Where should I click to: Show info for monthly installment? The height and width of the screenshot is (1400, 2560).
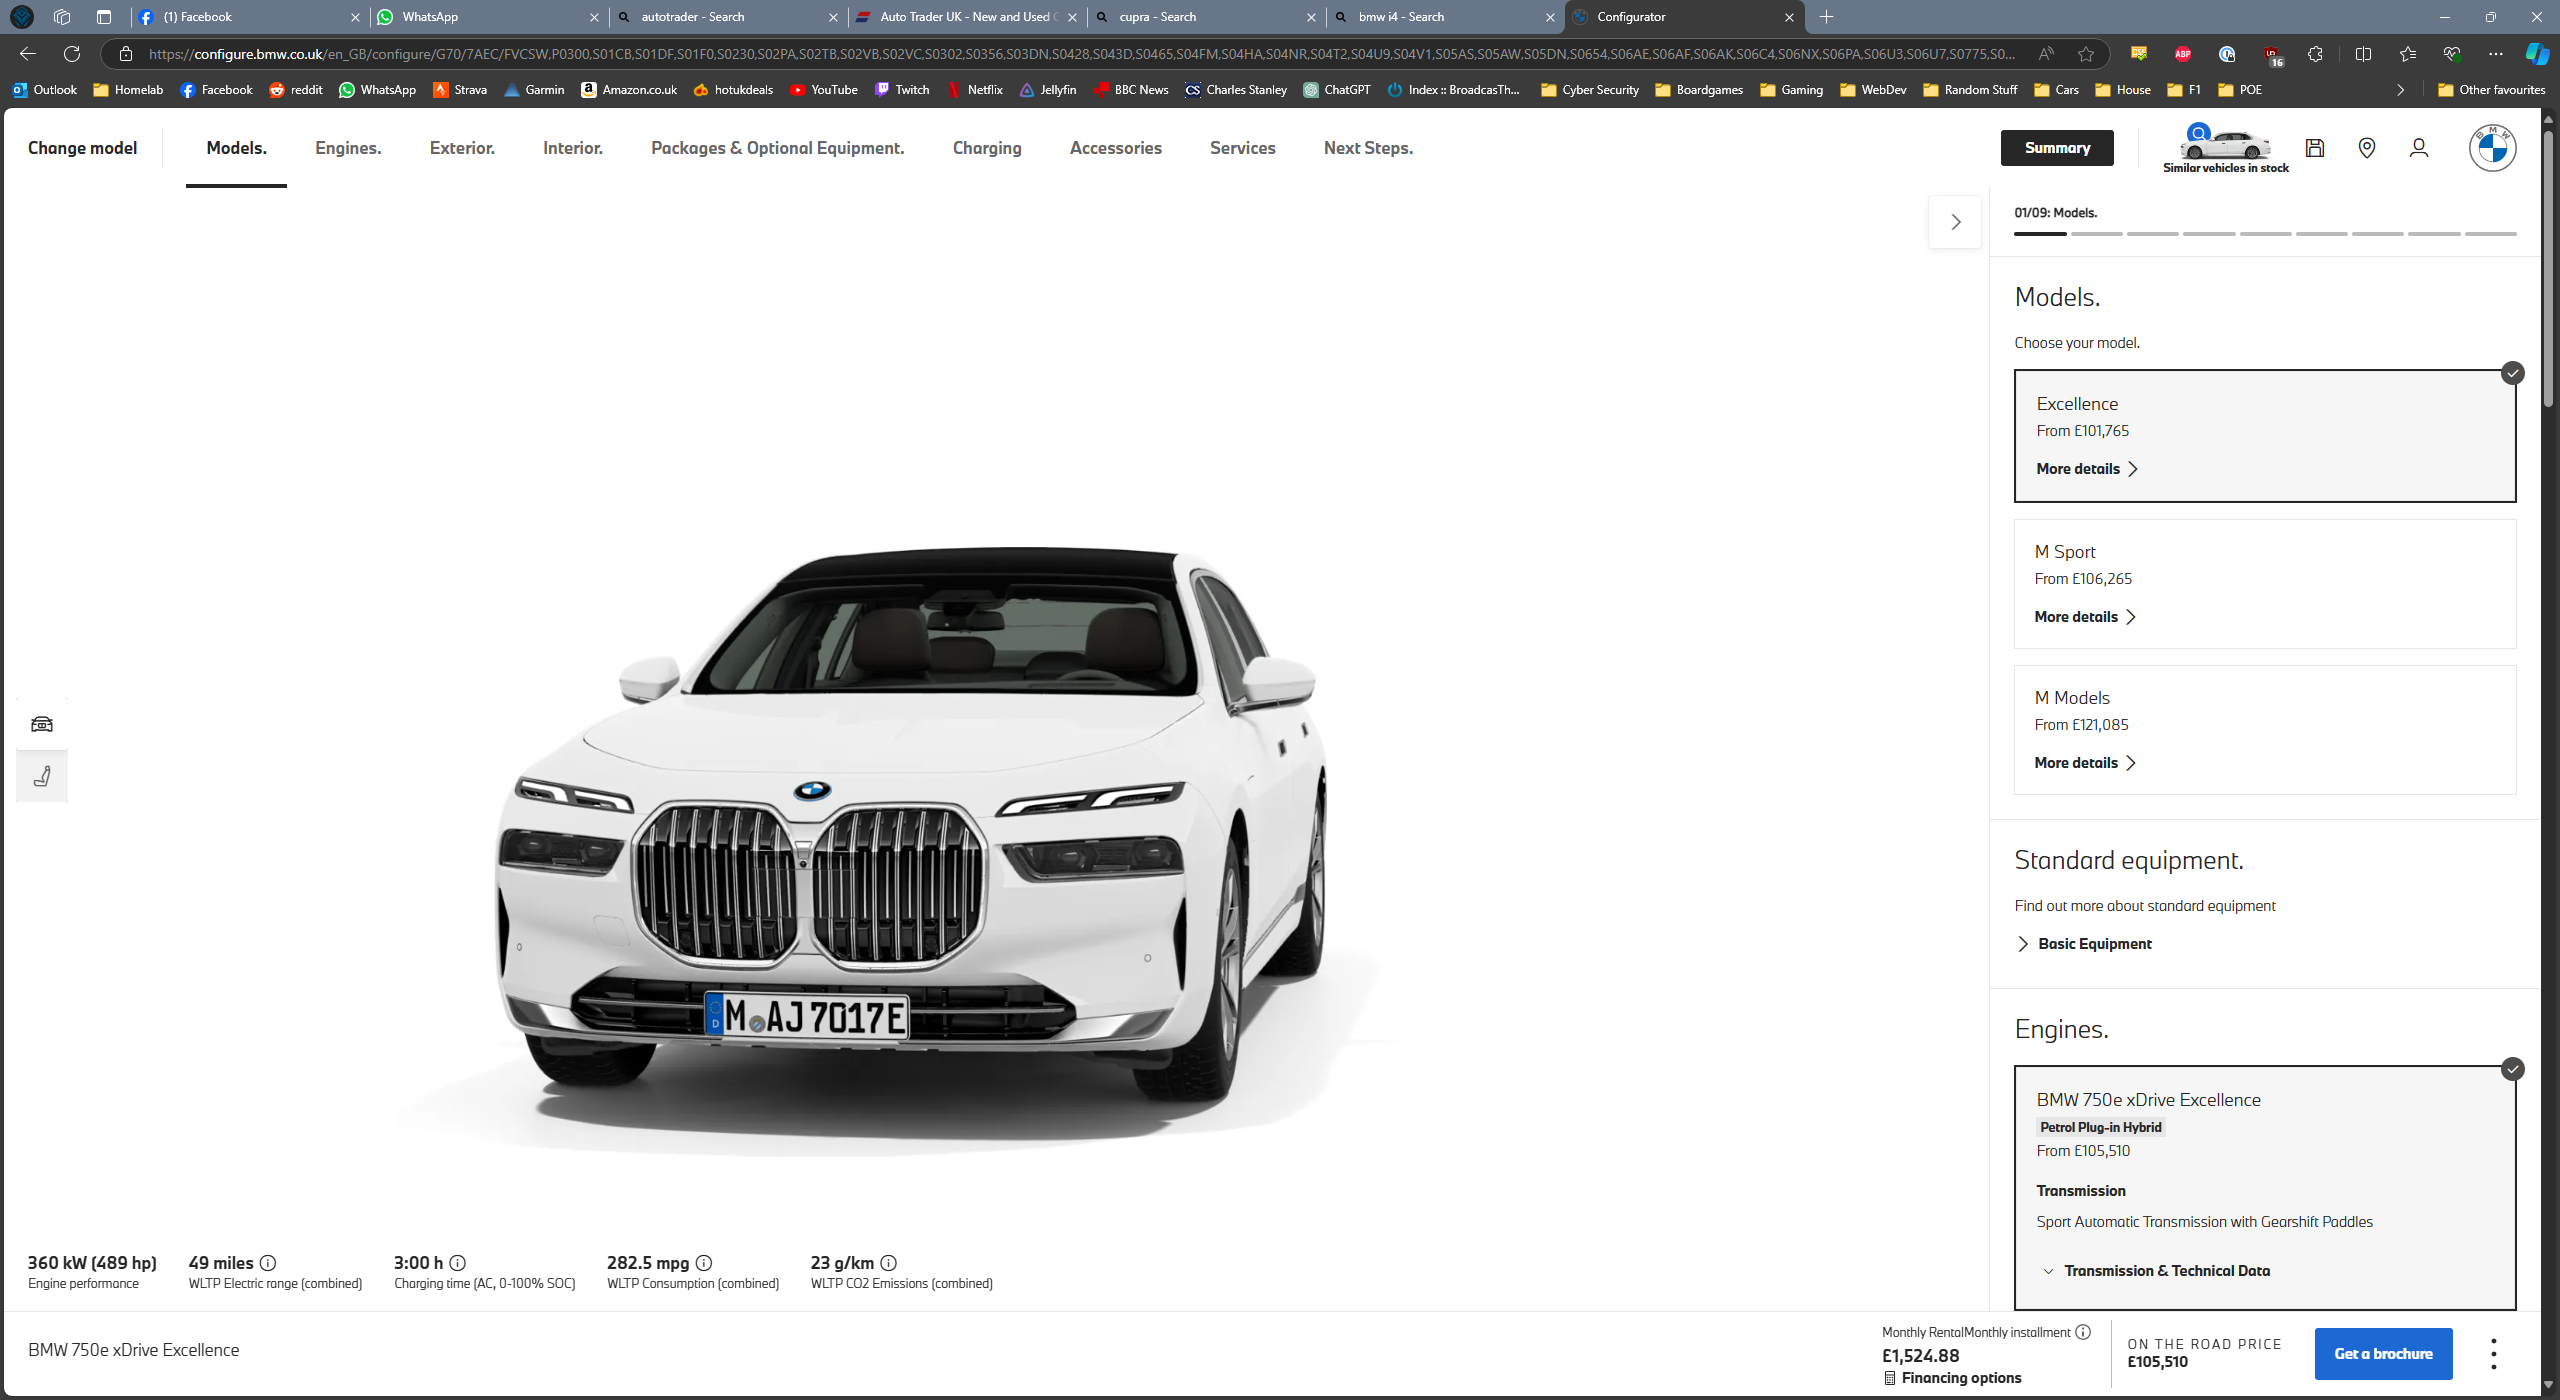[x=2083, y=1332]
